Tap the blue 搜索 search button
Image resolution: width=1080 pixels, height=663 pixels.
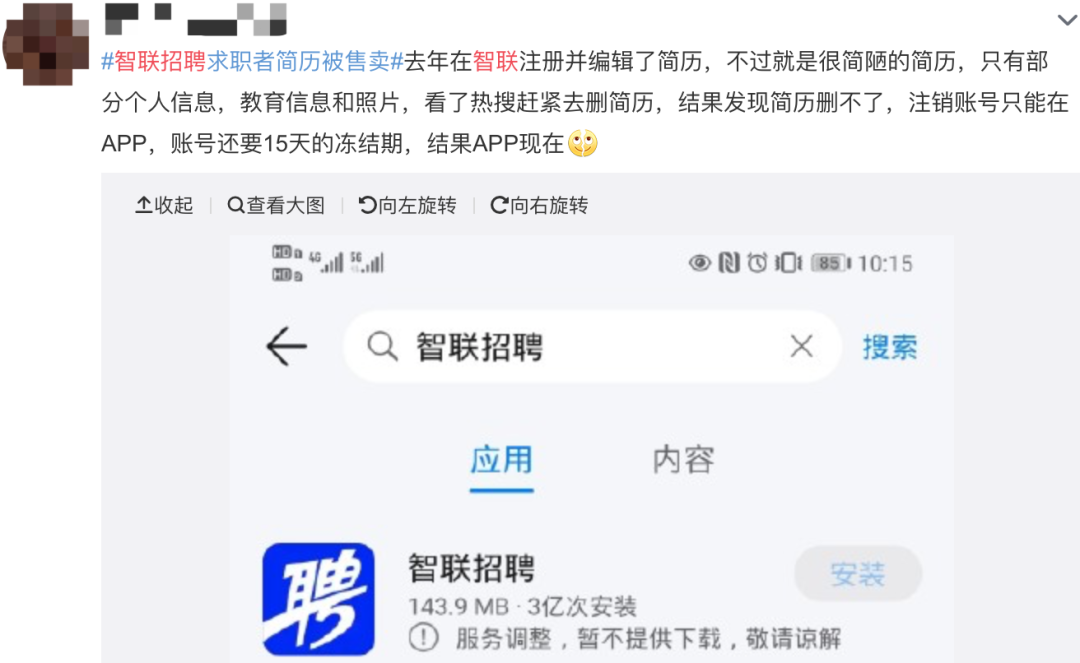[x=890, y=347]
